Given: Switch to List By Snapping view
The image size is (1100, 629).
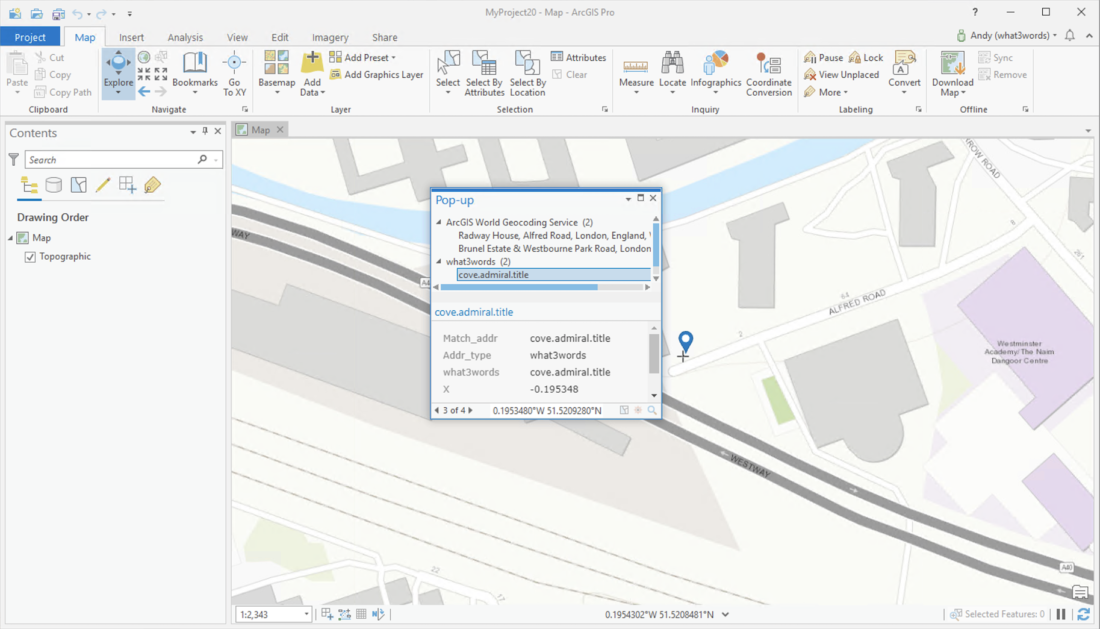Looking at the screenshot, I should (x=128, y=185).
